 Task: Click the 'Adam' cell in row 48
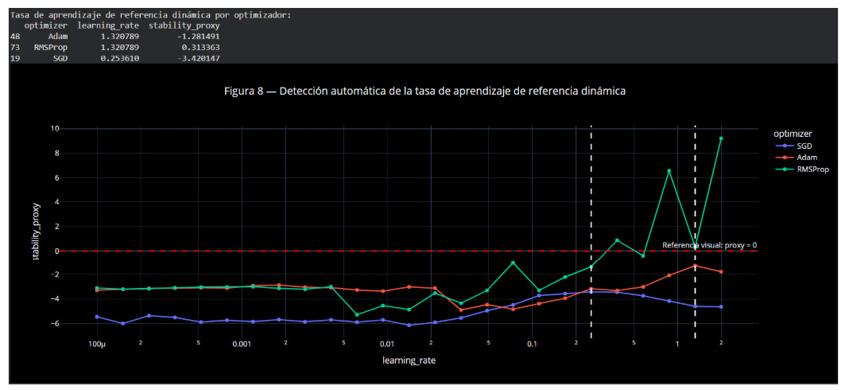59,37
